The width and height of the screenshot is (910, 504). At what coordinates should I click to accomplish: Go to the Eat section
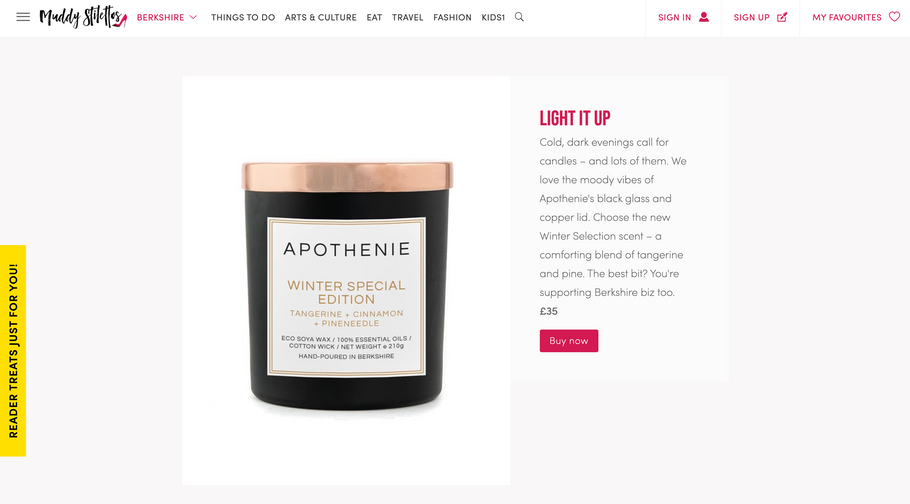click(x=374, y=17)
